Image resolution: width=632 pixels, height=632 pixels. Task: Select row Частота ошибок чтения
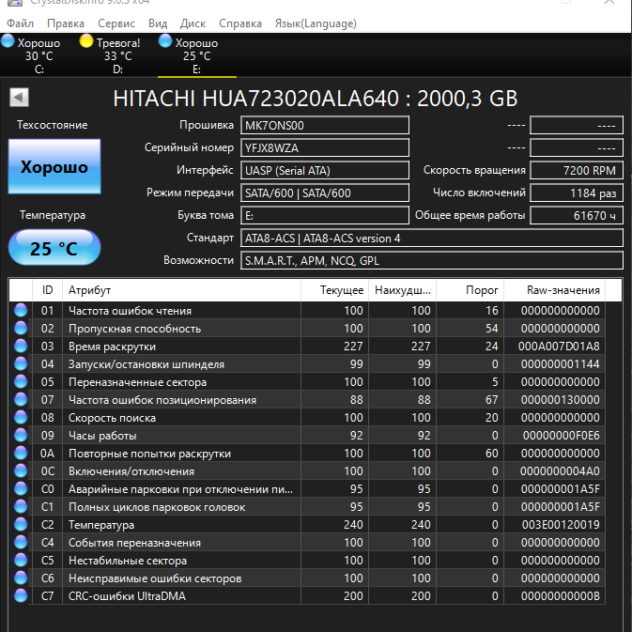[307, 310]
